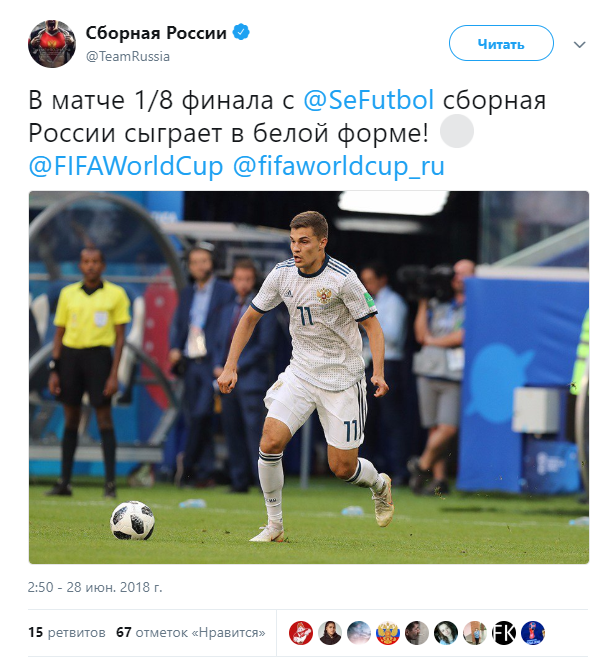Open the World Cup trophy logo avatar
This screenshot has height=667, width=611.
point(533,633)
